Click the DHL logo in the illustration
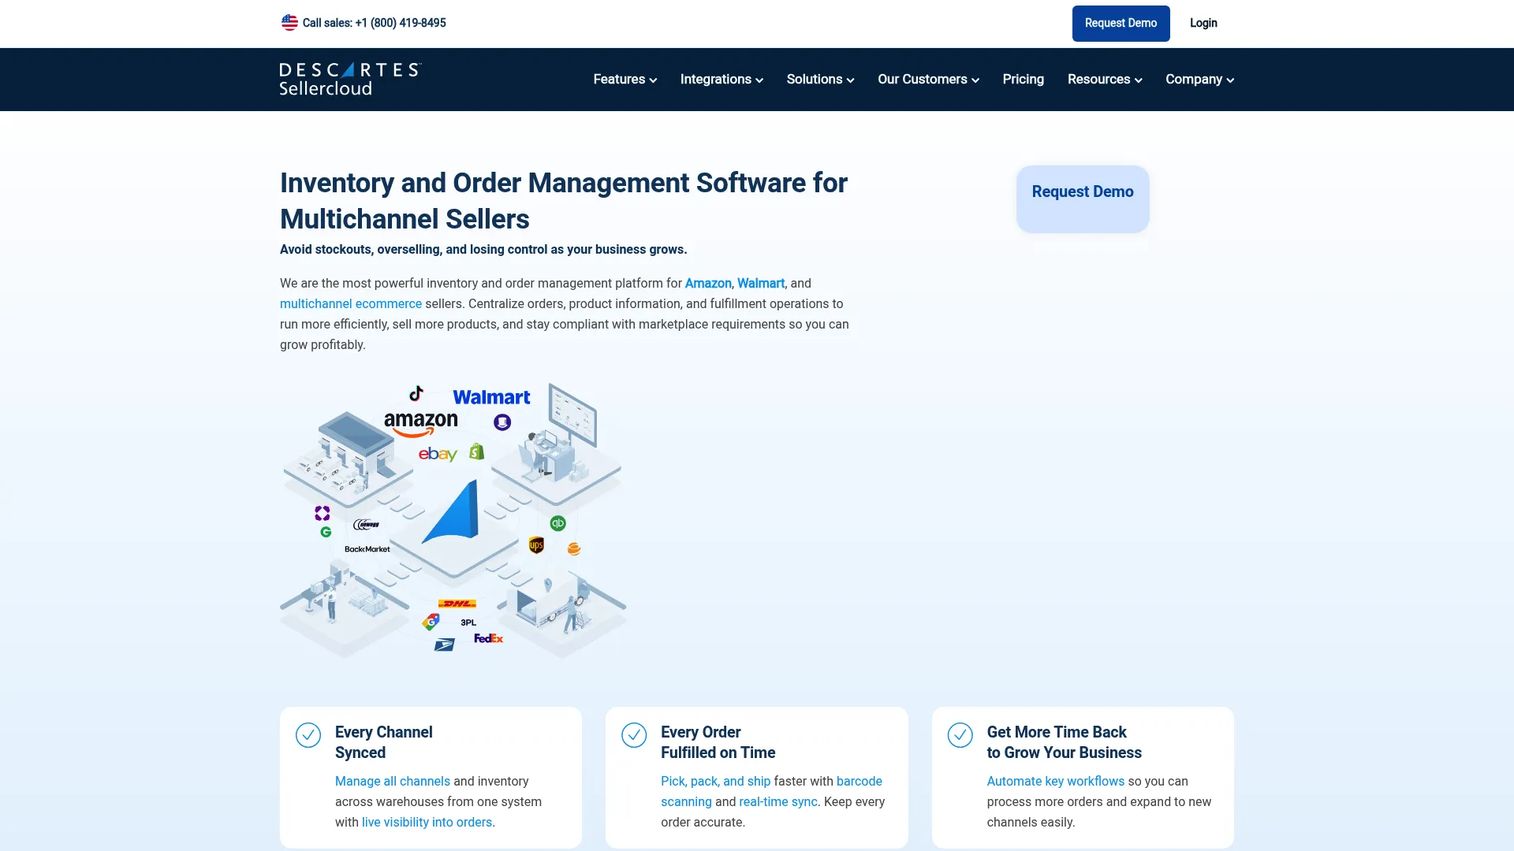1514x851 pixels. [x=457, y=604]
